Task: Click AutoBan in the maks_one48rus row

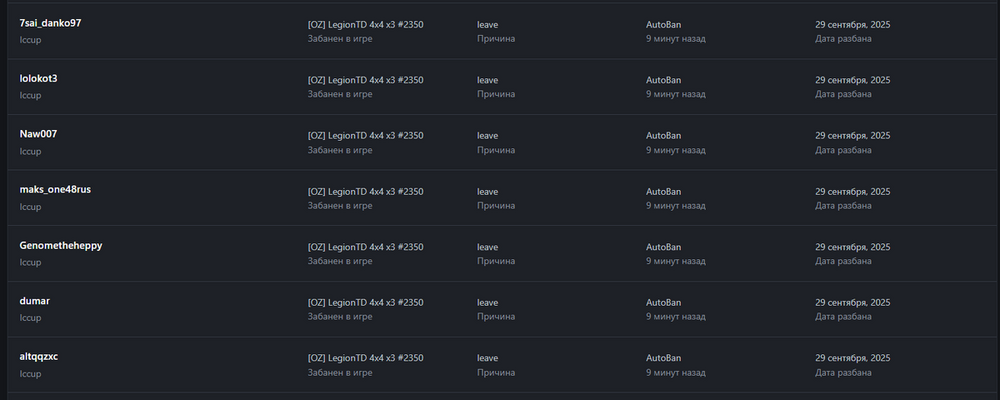Action: click(x=663, y=191)
